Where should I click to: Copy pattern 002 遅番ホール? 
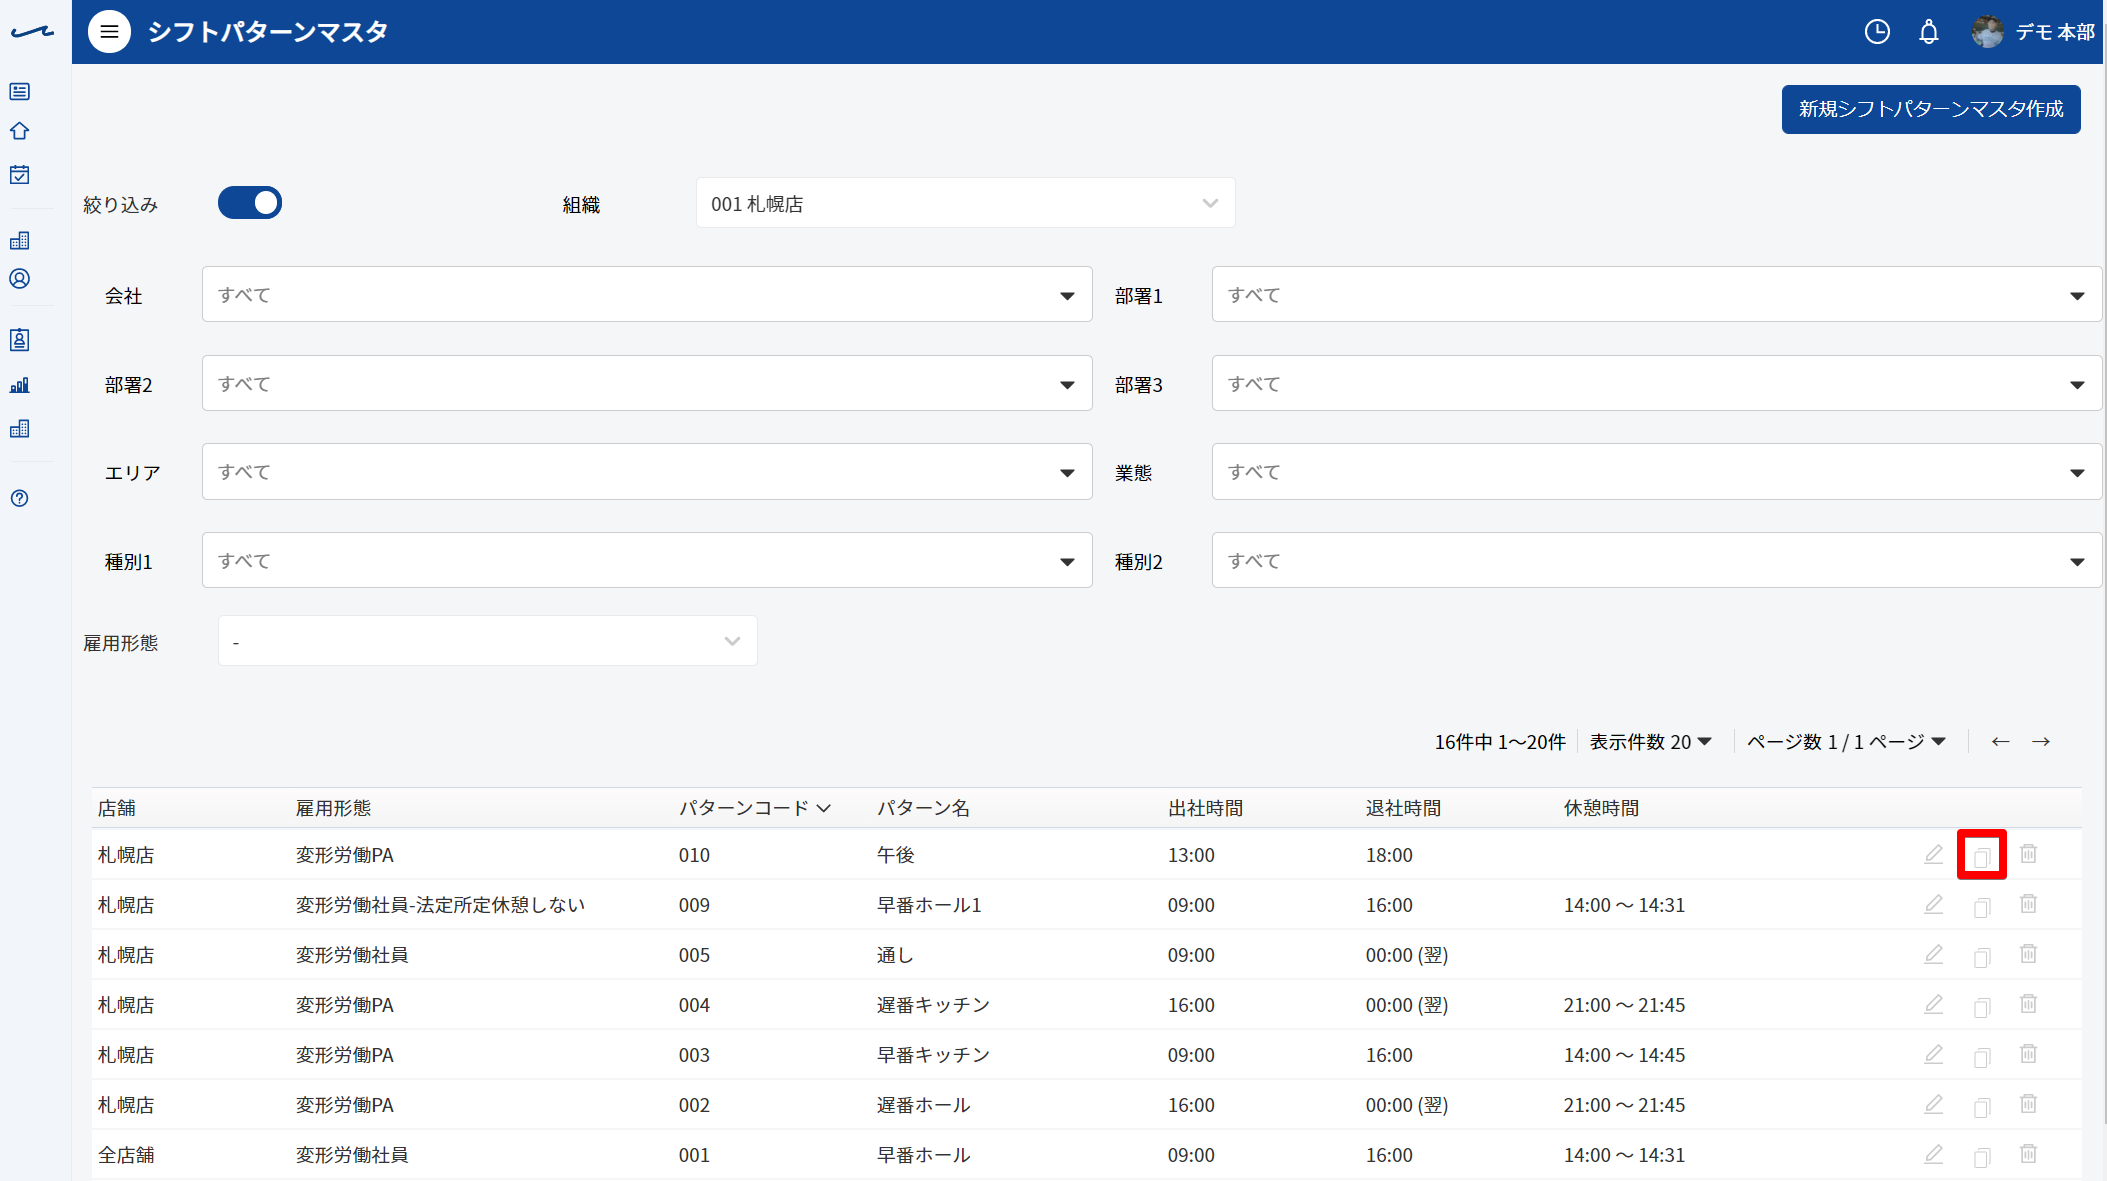pos(1982,1106)
